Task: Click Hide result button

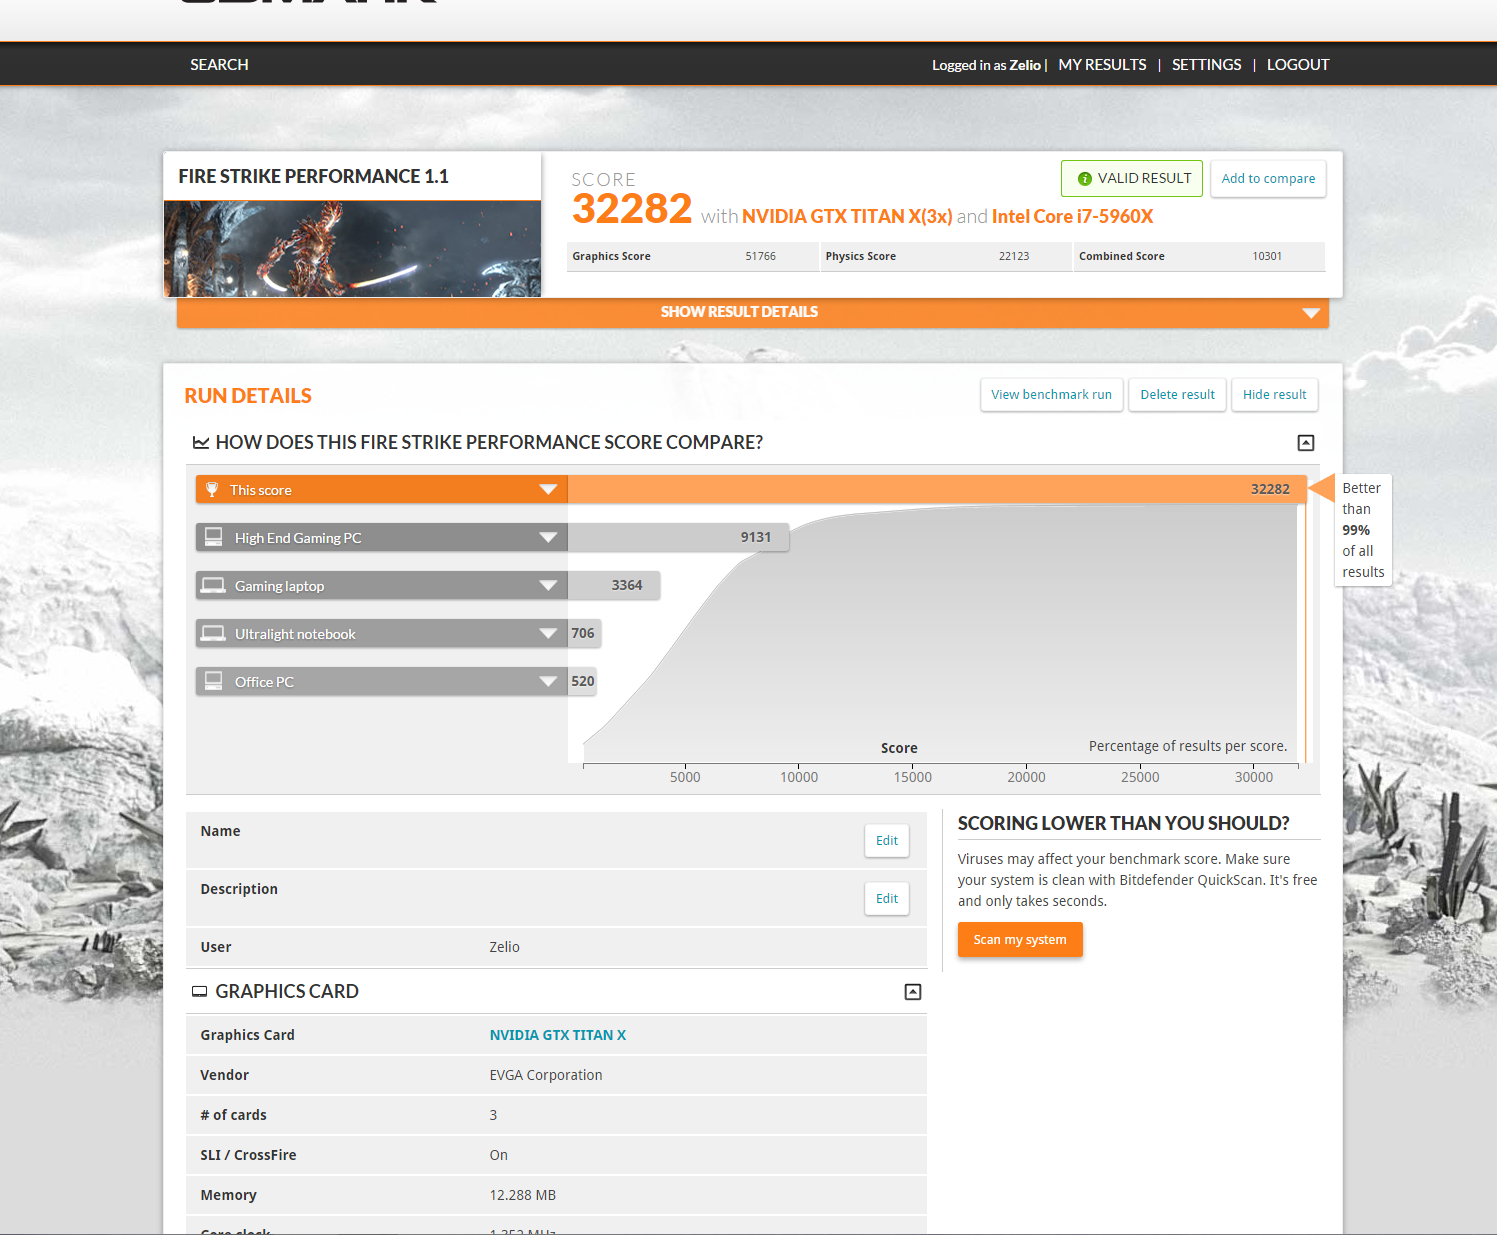Action: click(1274, 394)
